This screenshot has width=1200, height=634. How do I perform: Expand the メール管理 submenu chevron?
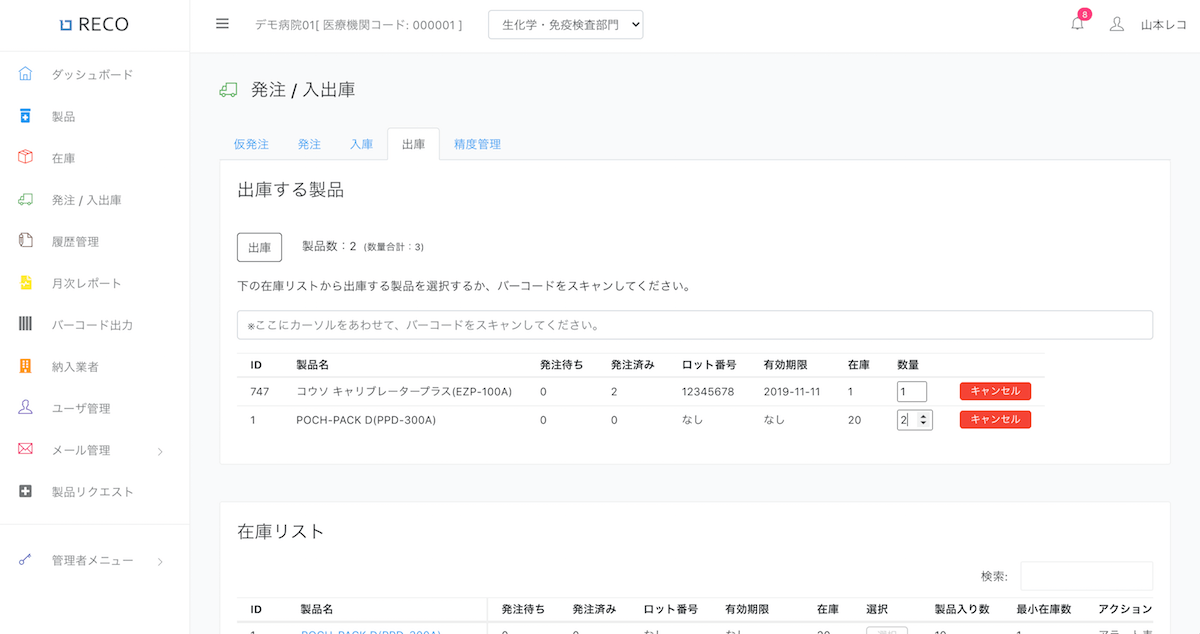click(160, 451)
